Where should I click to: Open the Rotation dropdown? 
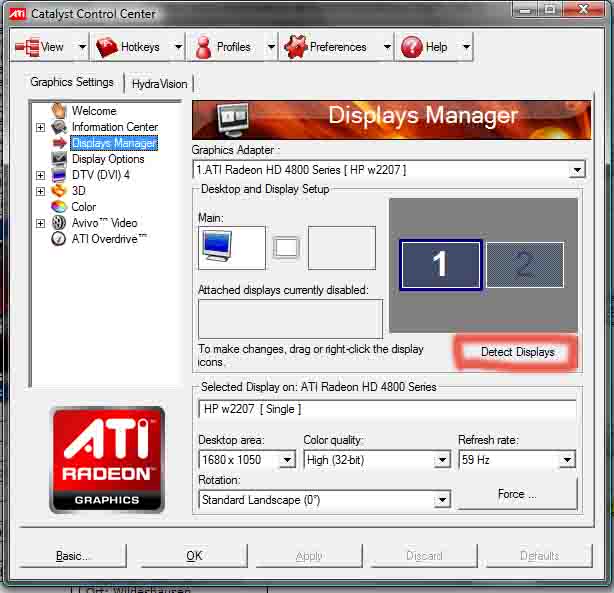442,500
